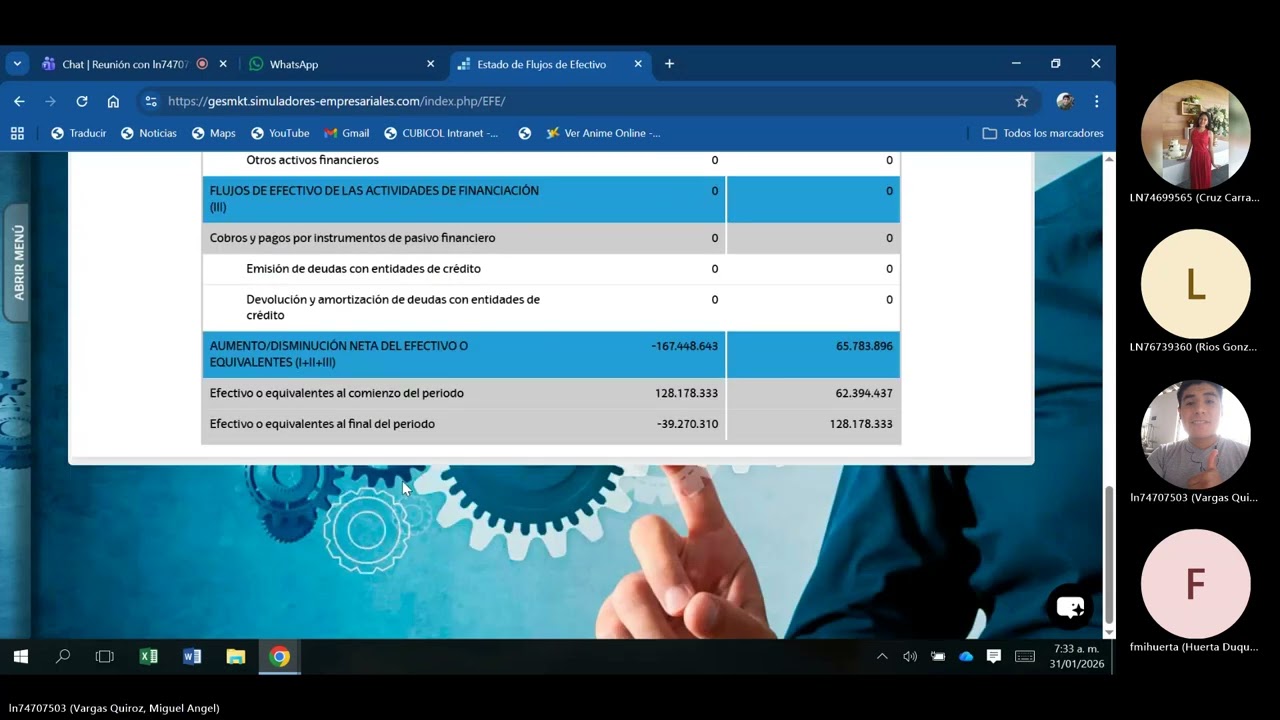
Task: Open Task View on the taskbar
Action: pos(104,657)
